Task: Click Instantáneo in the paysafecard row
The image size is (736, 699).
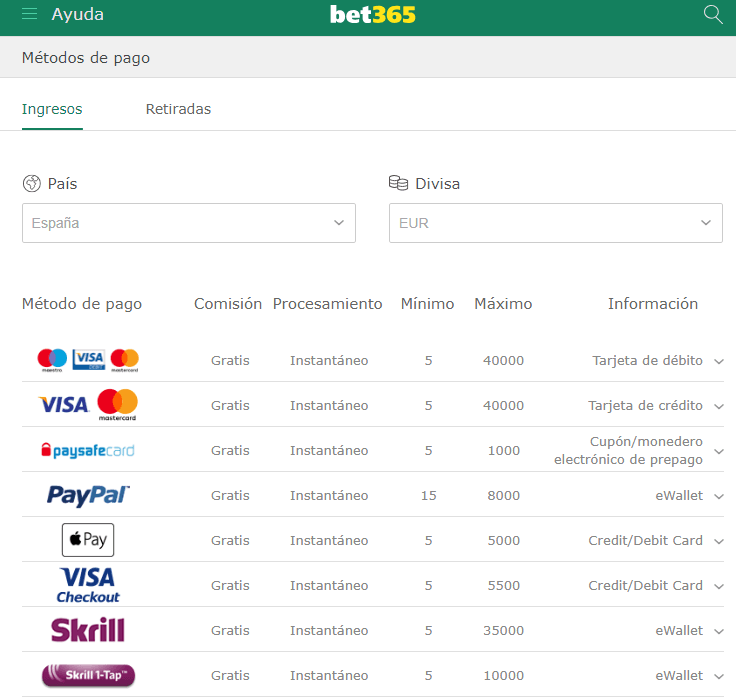Action: 329,450
